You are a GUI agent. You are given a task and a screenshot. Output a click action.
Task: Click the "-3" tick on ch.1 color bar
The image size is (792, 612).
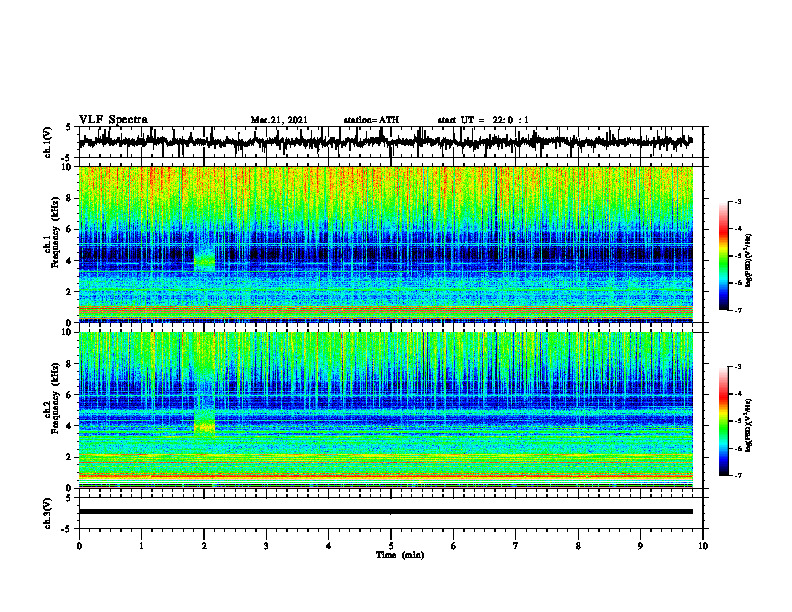click(x=737, y=202)
